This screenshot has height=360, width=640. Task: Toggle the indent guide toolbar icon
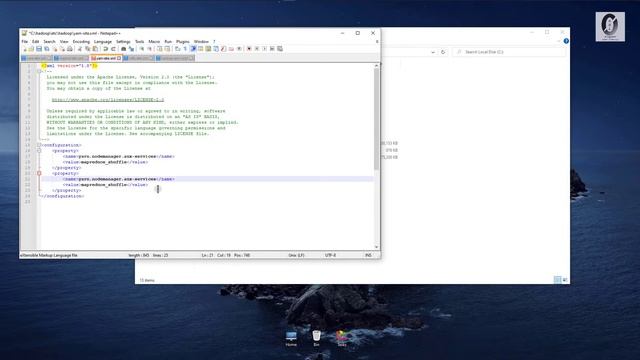[193, 49]
